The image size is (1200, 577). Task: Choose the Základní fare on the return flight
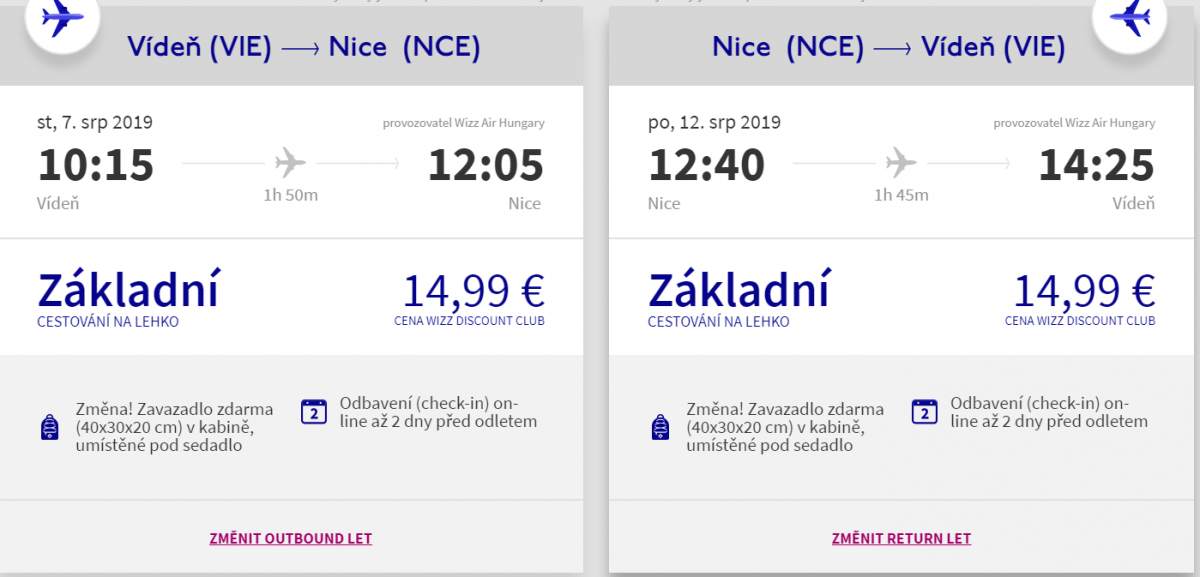click(x=739, y=290)
